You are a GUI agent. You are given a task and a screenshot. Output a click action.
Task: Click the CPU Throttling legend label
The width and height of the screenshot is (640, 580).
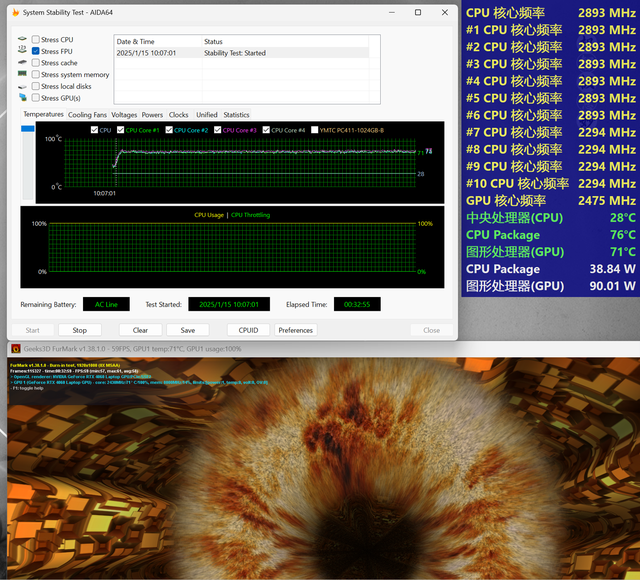pos(251,215)
